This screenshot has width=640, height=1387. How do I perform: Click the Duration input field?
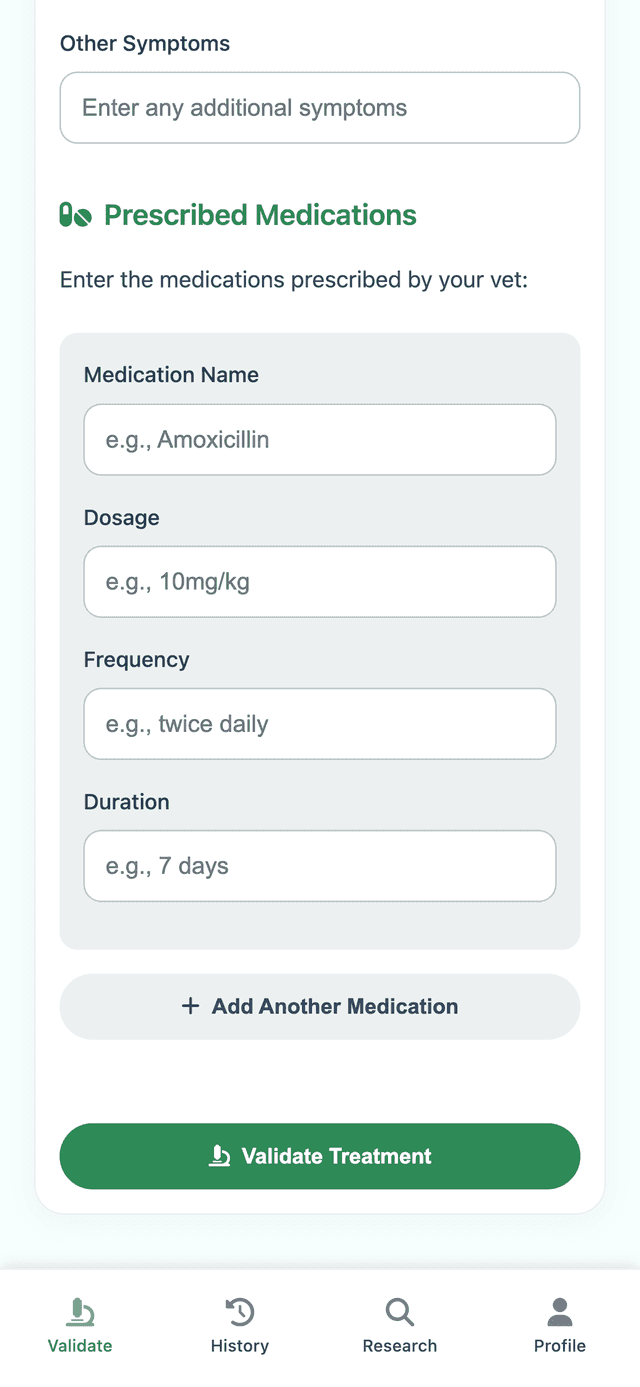pos(320,865)
